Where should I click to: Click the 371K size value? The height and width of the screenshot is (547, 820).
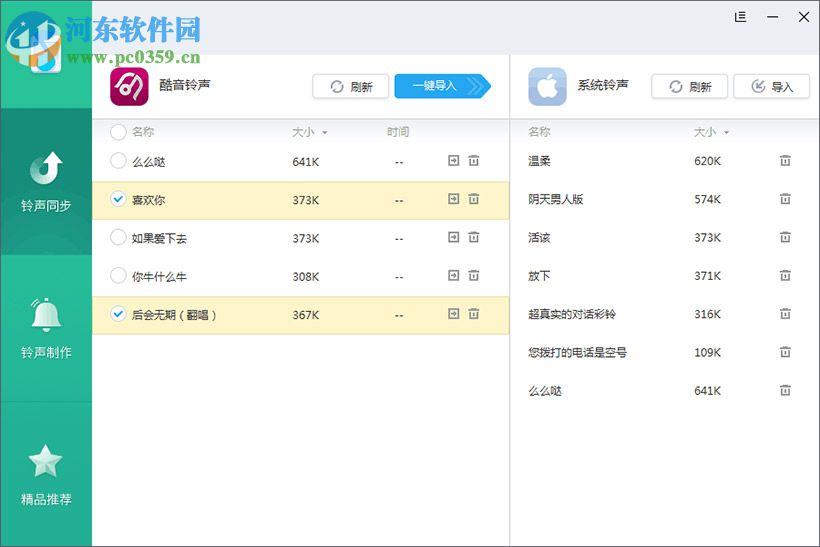coord(708,276)
